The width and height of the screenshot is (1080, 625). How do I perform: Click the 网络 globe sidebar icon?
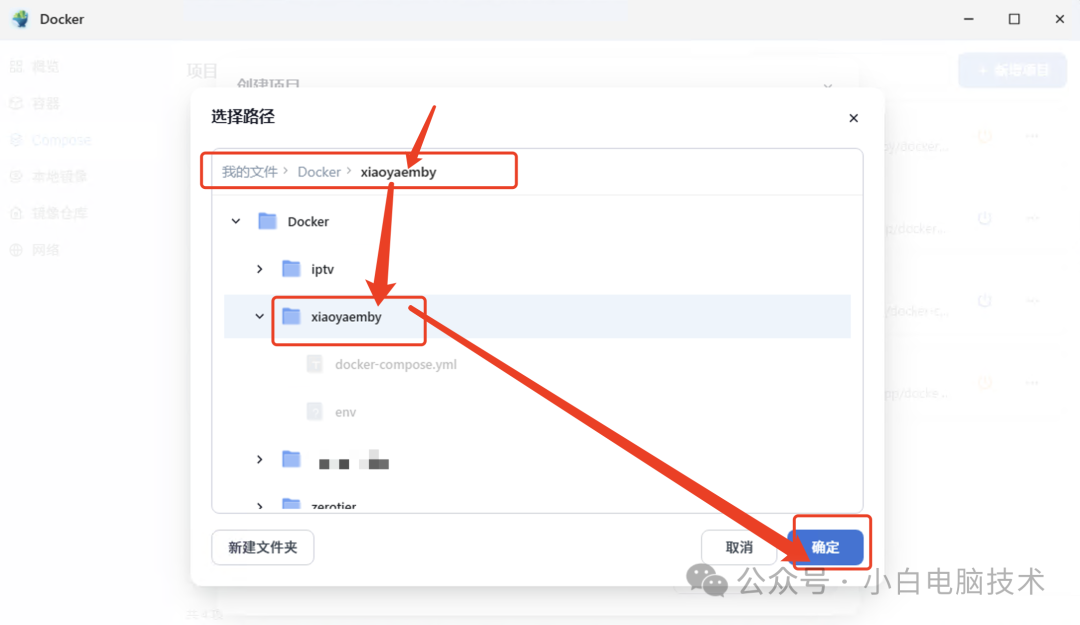point(16,249)
